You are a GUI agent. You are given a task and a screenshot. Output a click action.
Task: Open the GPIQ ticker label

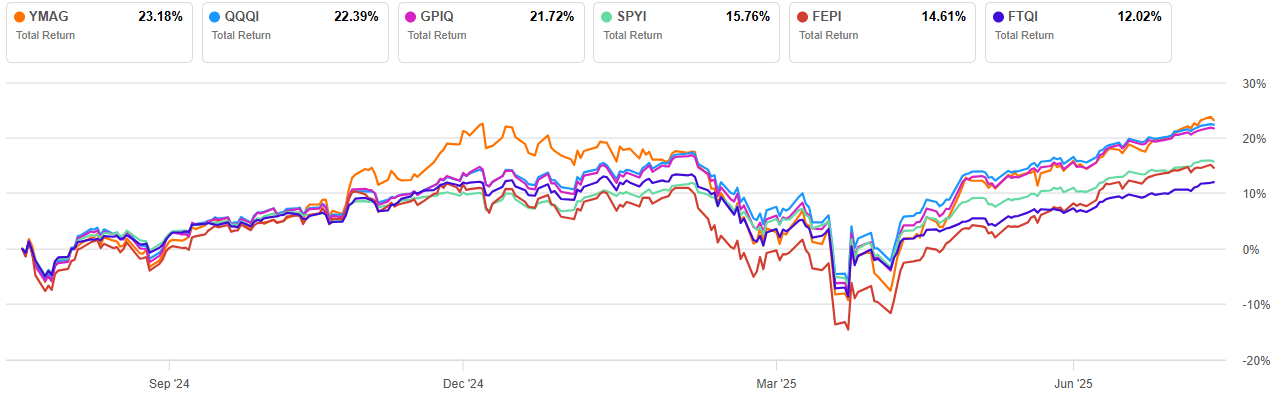(441, 18)
